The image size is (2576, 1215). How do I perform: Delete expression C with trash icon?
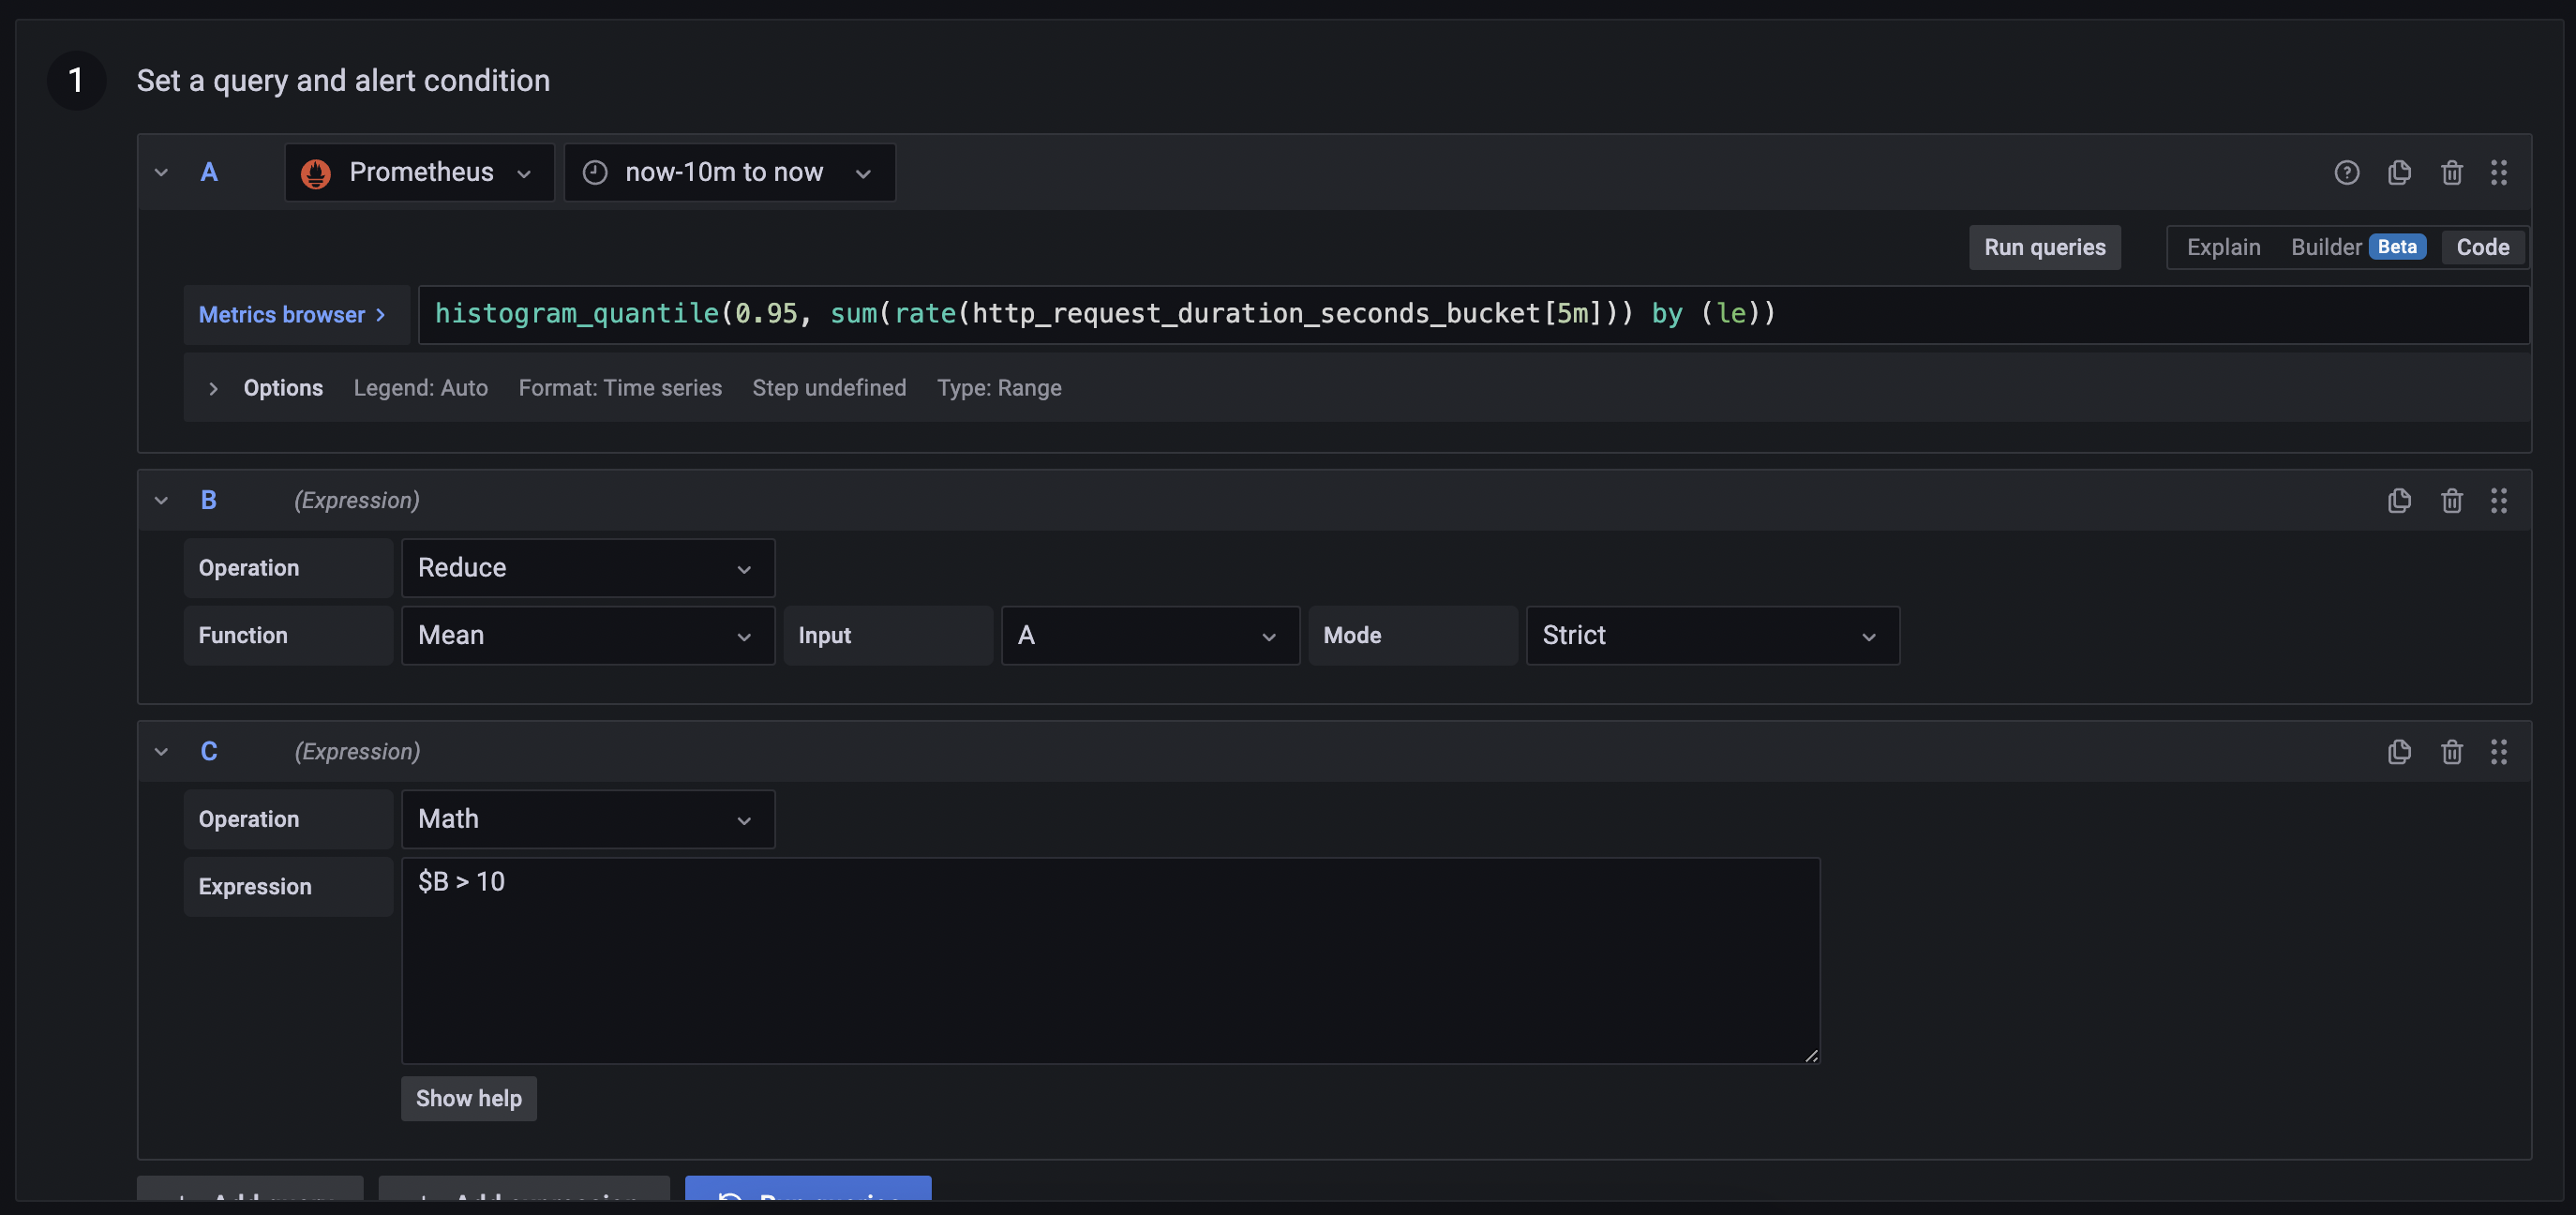2451,751
